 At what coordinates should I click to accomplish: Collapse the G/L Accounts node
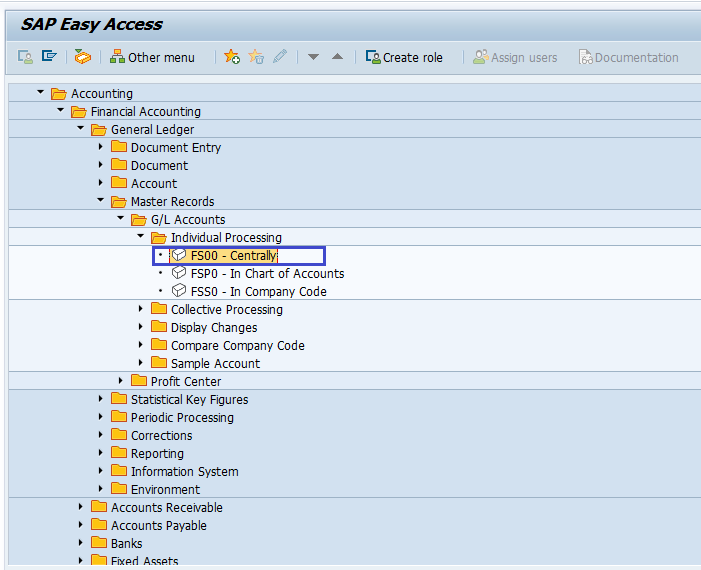point(121,218)
